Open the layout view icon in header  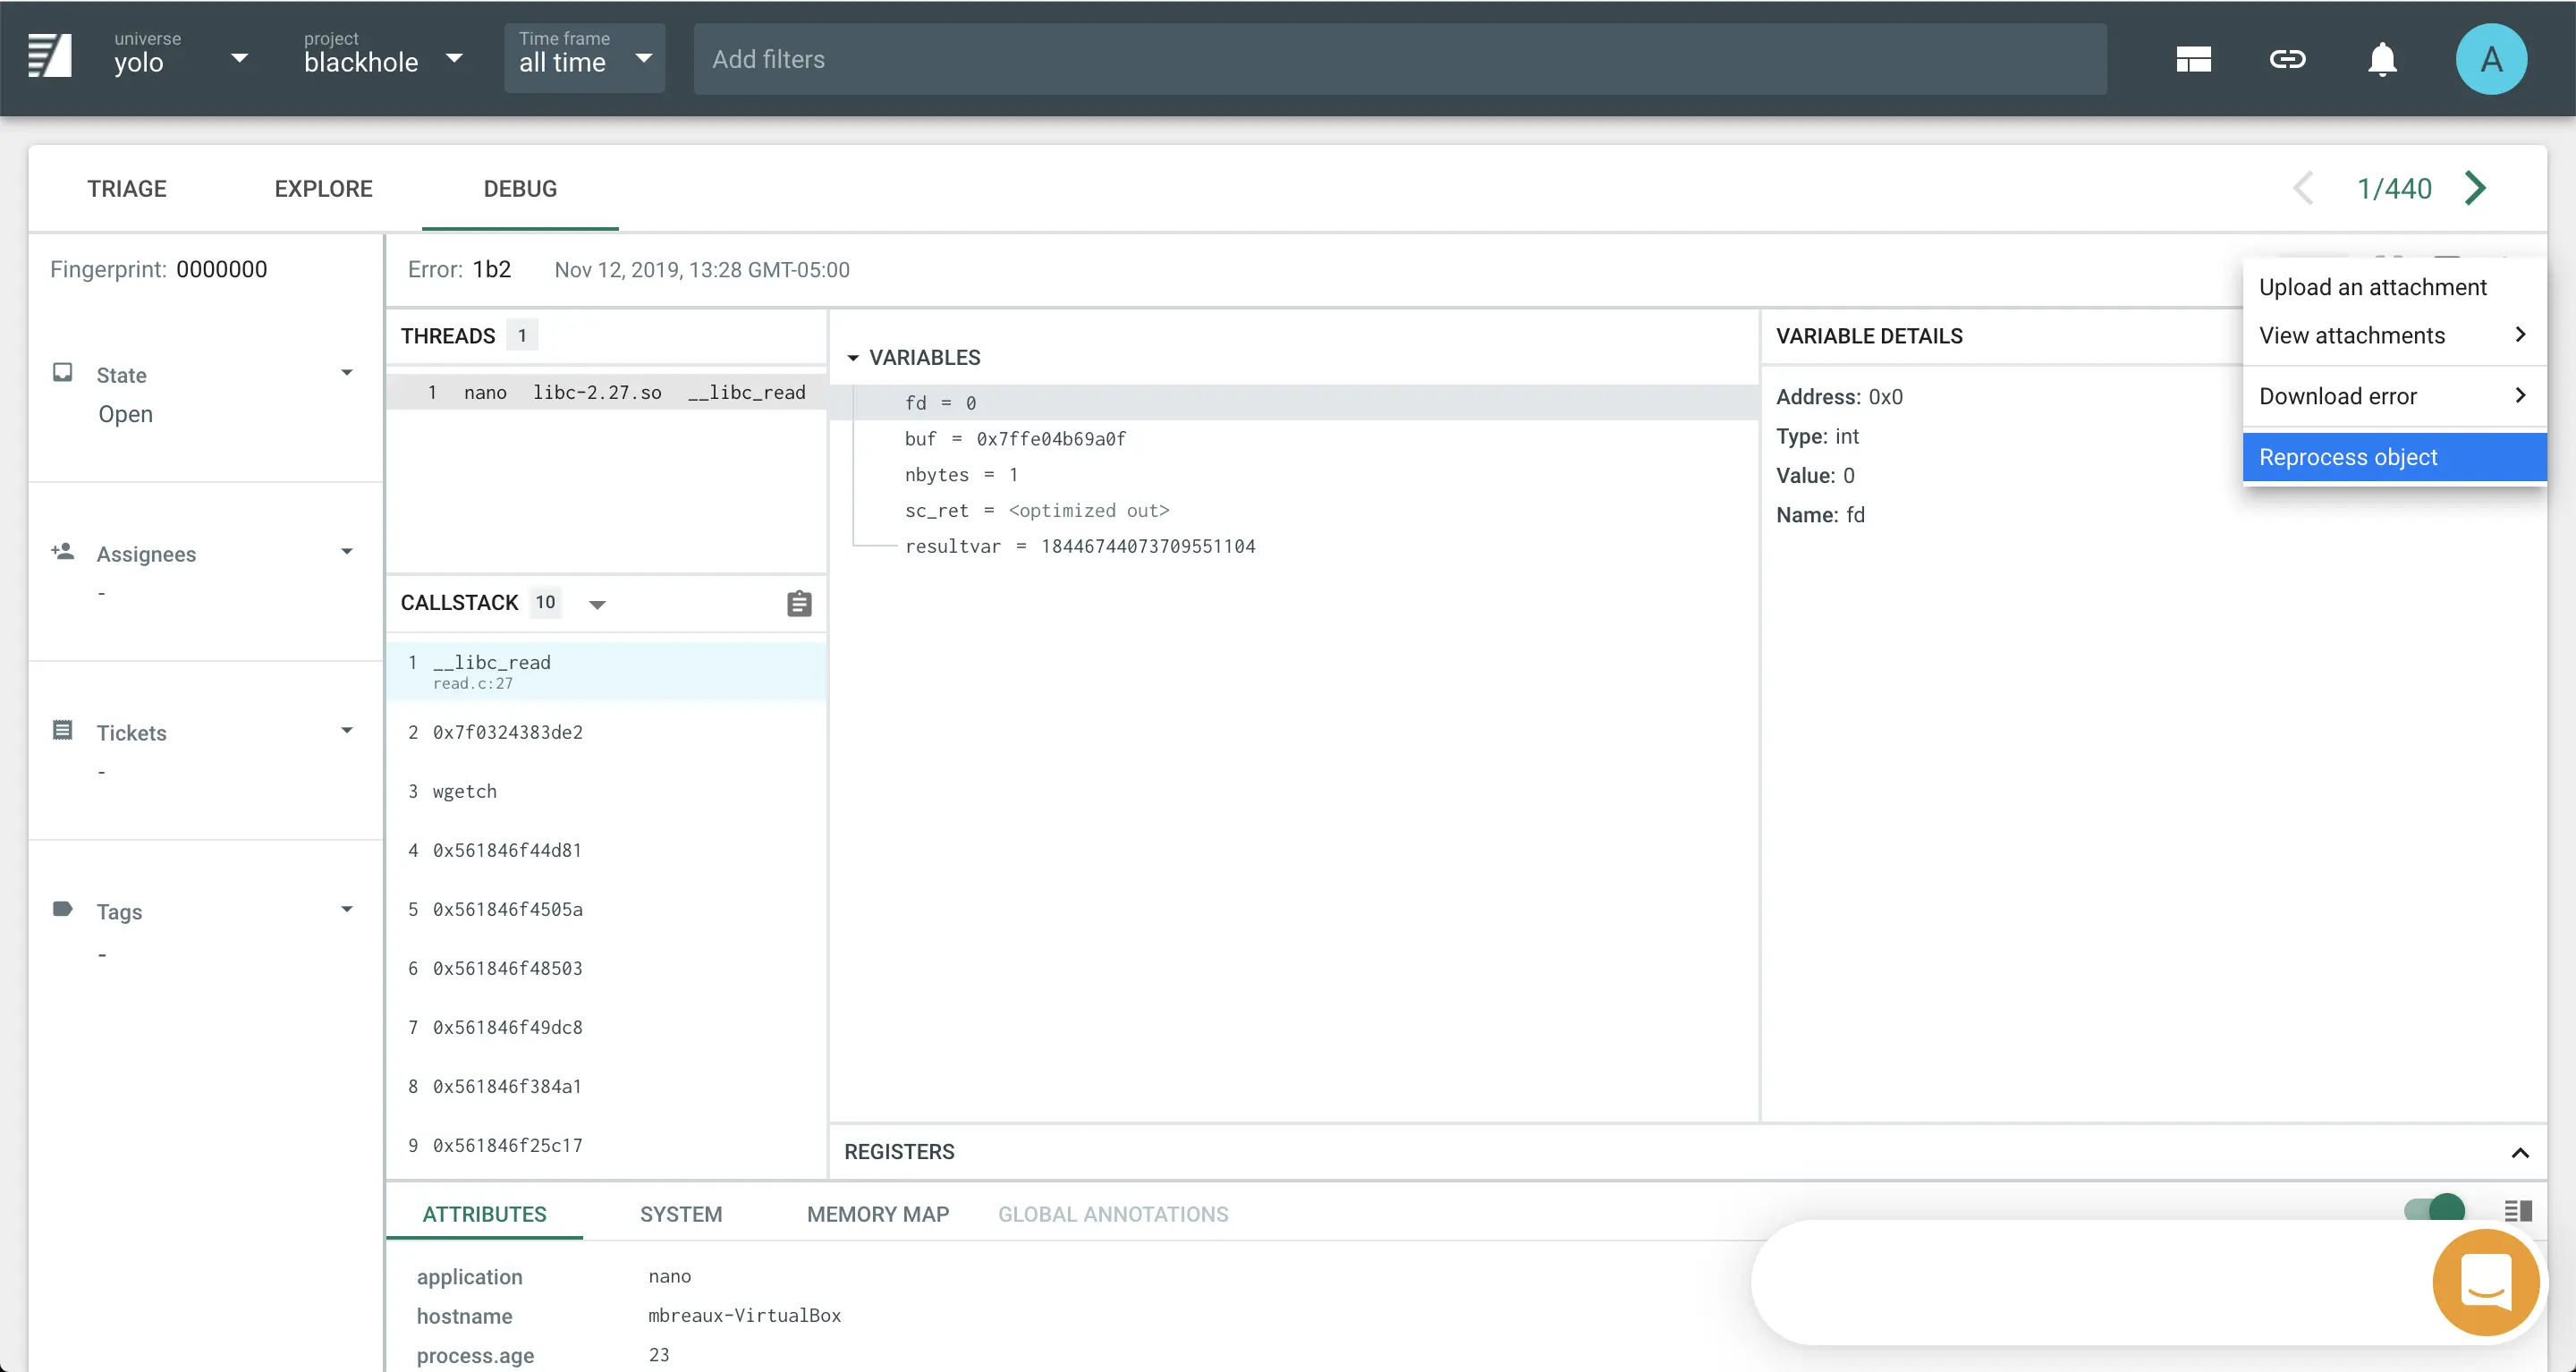[2193, 59]
